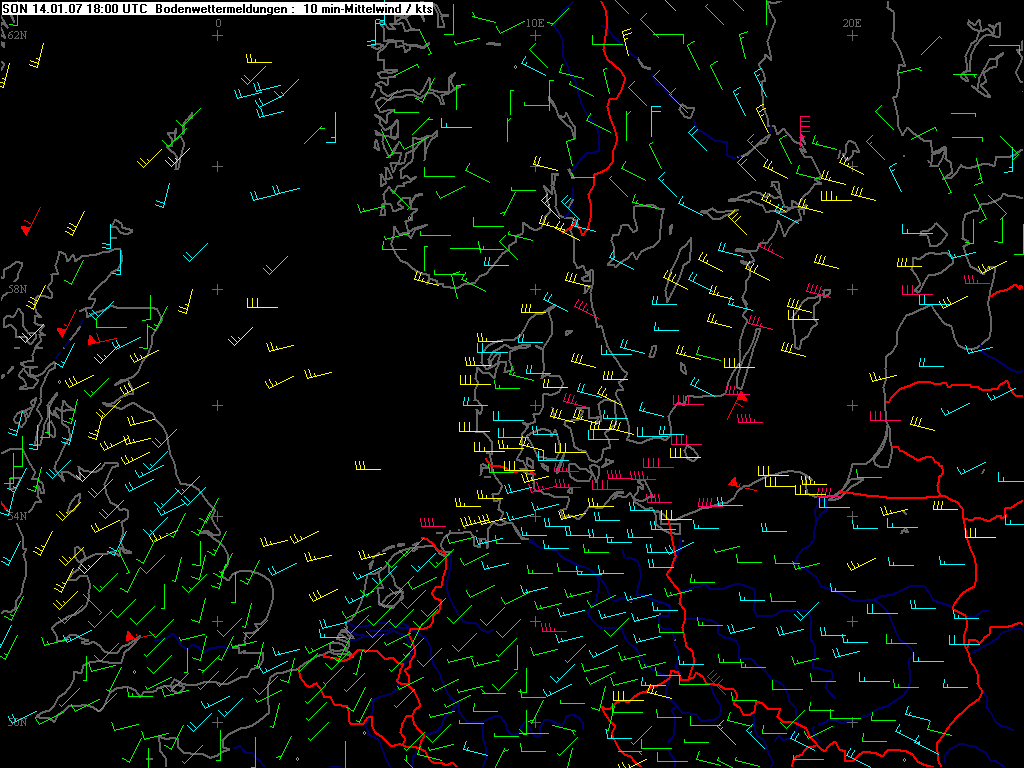Viewport: 1024px width, 768px height.
Task: Click the SON 14.01.07 18:00 UTC timestamp
Action: (x=75, y=8)
